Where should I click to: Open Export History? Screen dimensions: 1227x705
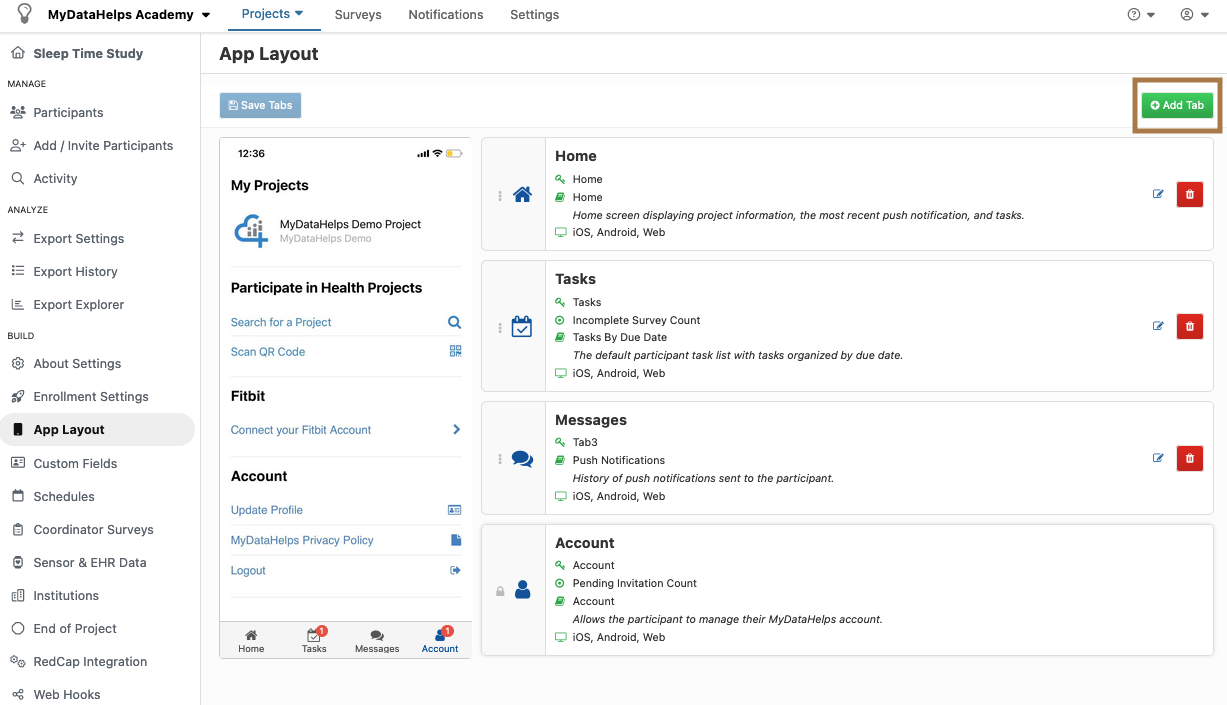75,271
